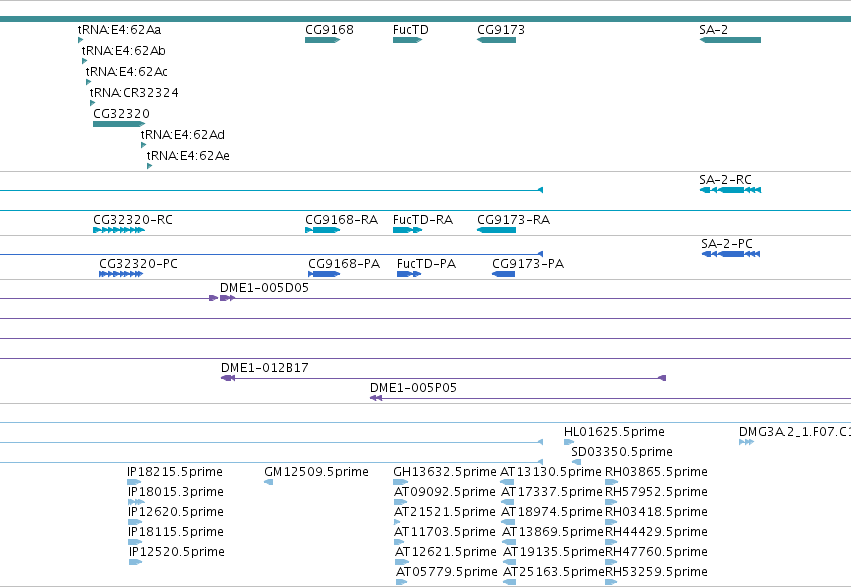Select RH03418.5prime EST label

tap(657, 512)
